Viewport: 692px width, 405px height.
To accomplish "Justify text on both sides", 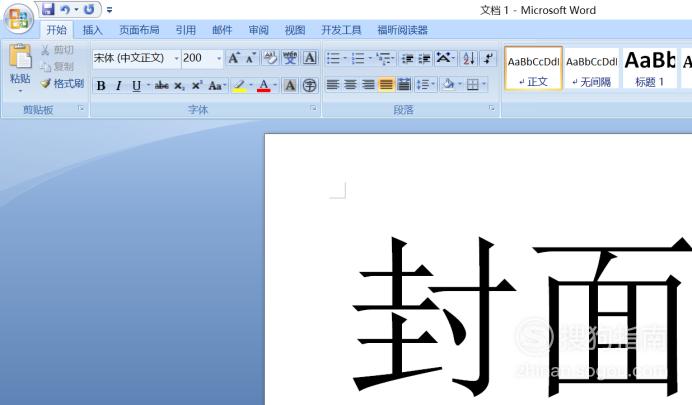I will tap(386, 84).
